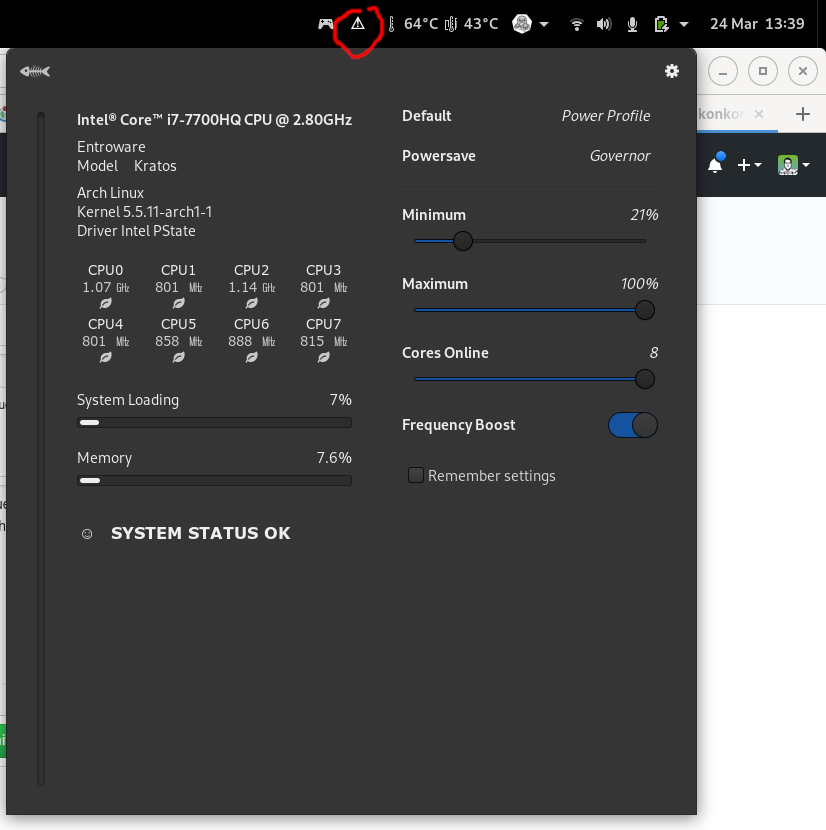Open the user avatar menu in browser
Viewport: 826px width, 830px height.
click(793, 165)
